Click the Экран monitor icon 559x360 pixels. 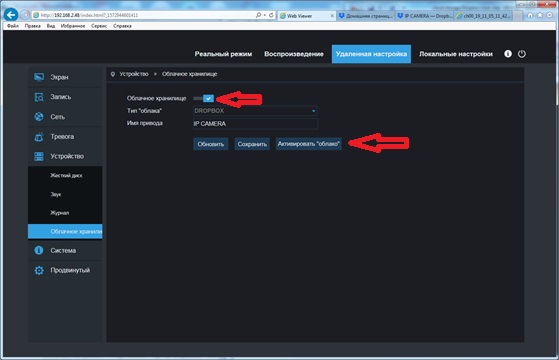[x=39, y=77]
